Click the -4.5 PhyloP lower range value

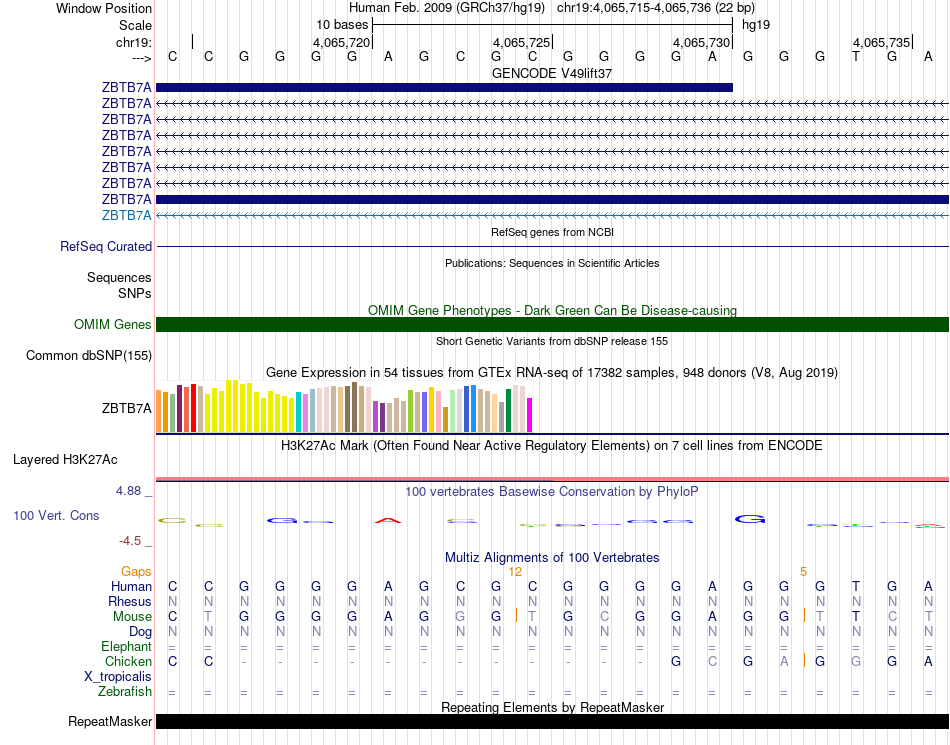(130, 541)
